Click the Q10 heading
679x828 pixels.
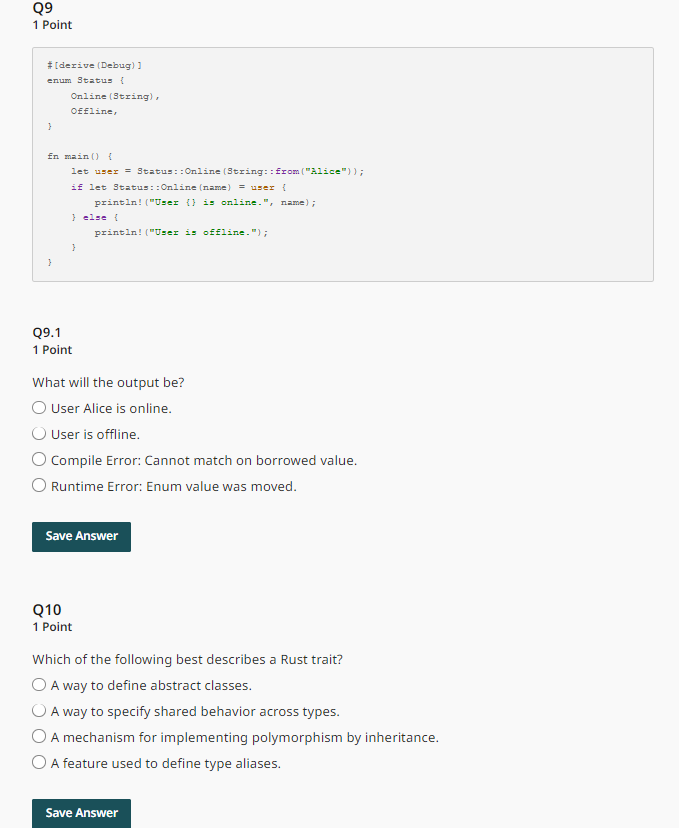point(45,609)
